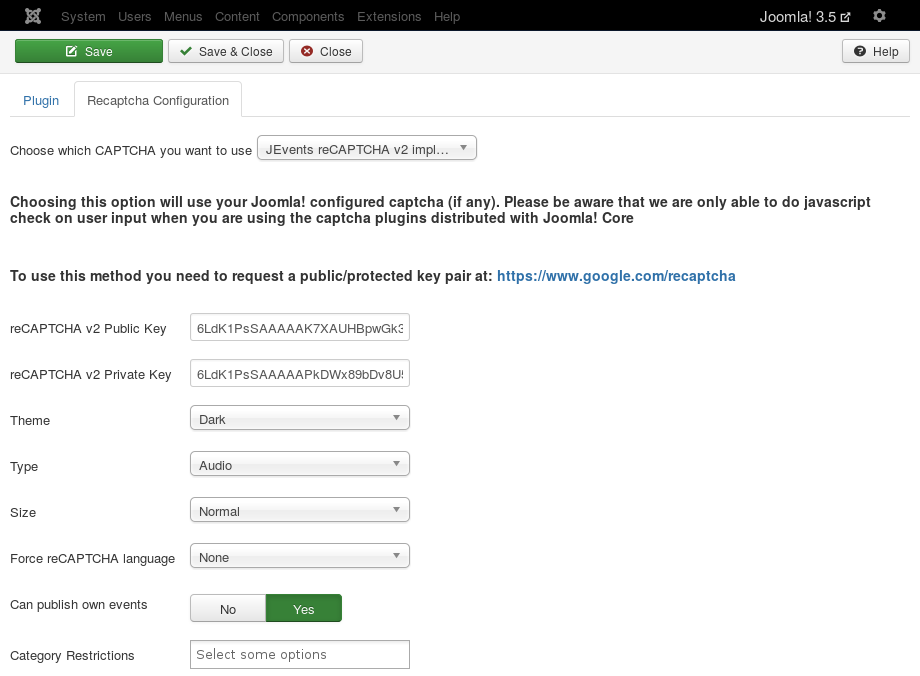The height and width of the screenshot is (676, 920).
Task: Open the Type dropdown set to Audio
Action: point(300,464)
